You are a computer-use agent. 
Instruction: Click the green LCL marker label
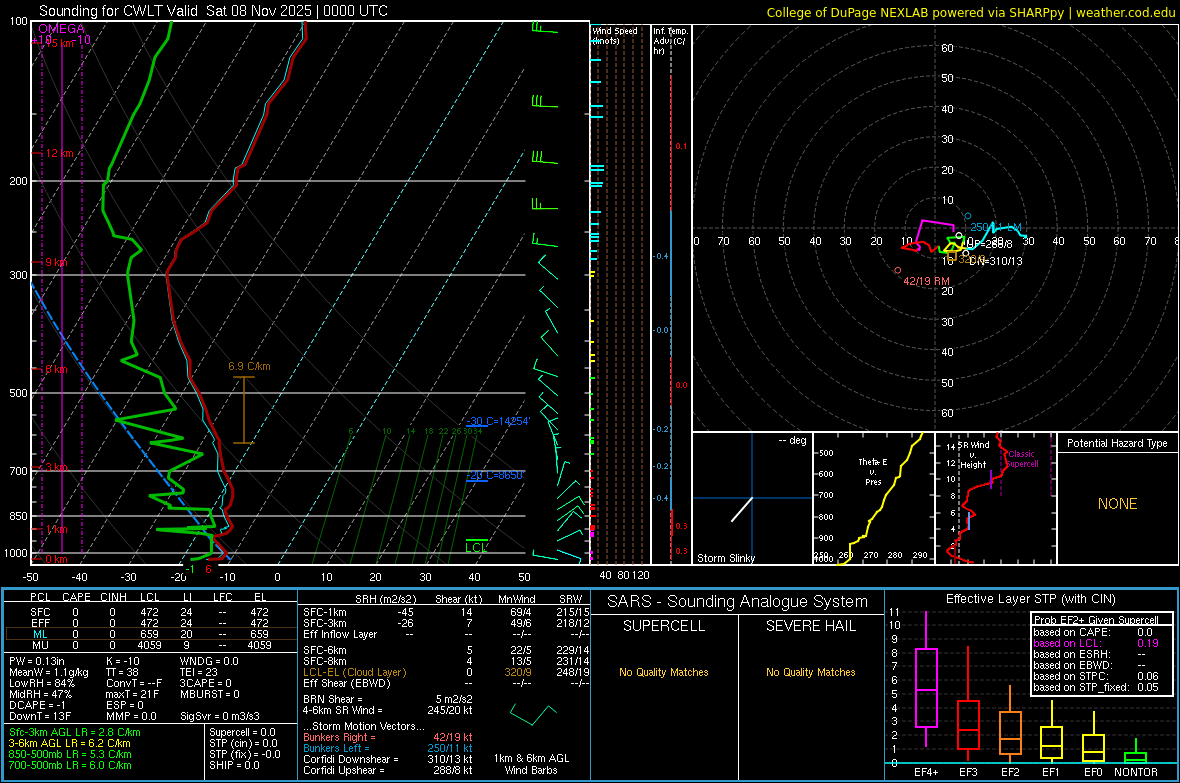pos(476,547)
